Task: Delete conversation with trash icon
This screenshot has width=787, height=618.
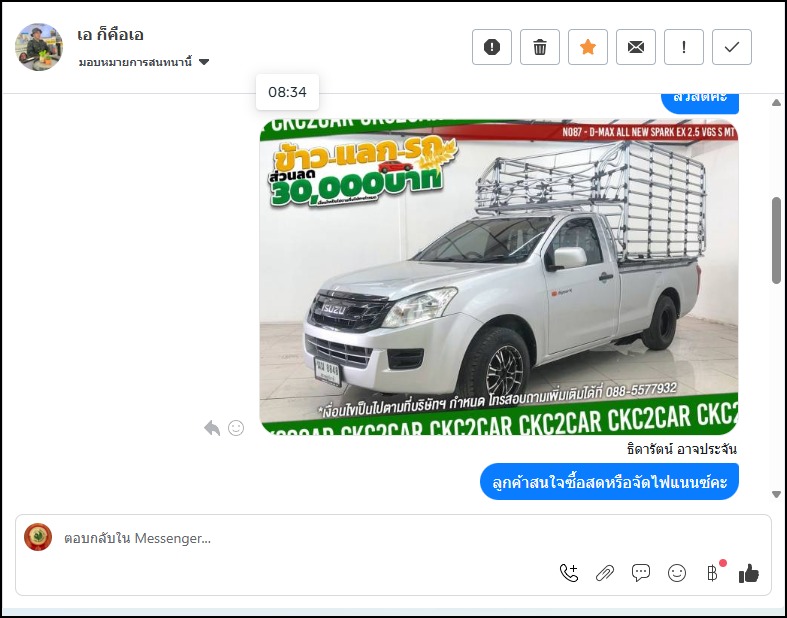Action: click(x=540, y=47)
